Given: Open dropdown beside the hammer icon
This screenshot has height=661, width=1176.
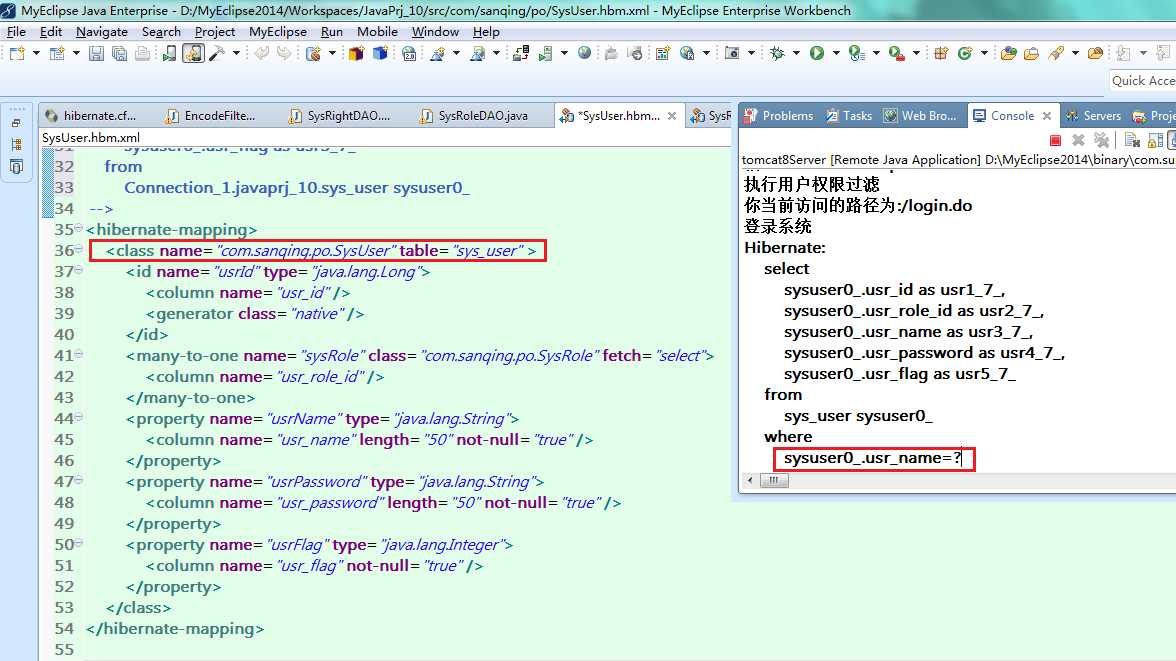Looking at the screenshot, I should click(236, 53).
